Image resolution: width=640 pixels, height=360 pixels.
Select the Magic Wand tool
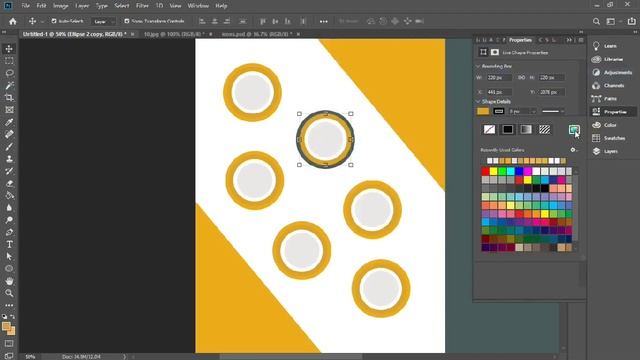click(9, 85)
